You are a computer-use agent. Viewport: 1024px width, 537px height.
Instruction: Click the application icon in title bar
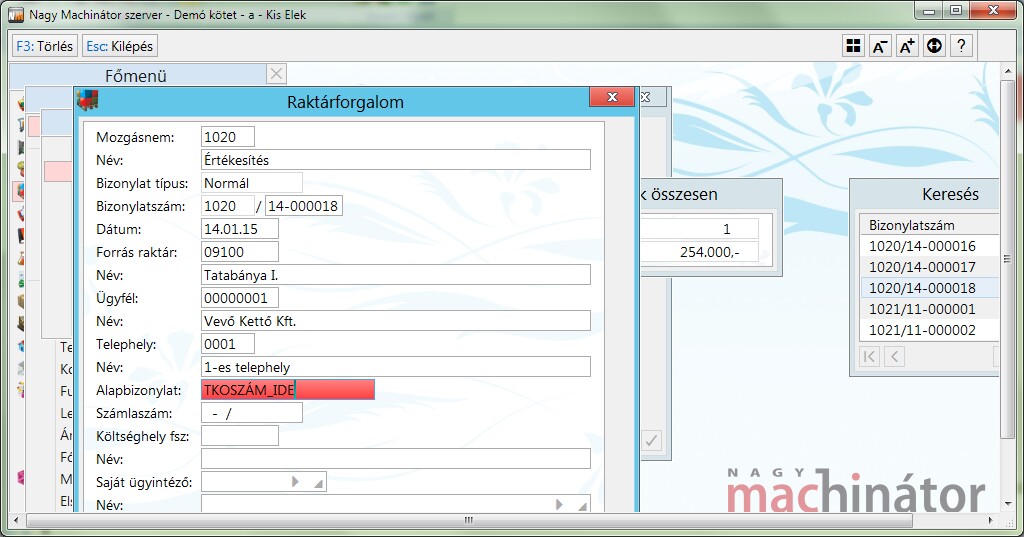click(x=16, y=14)
